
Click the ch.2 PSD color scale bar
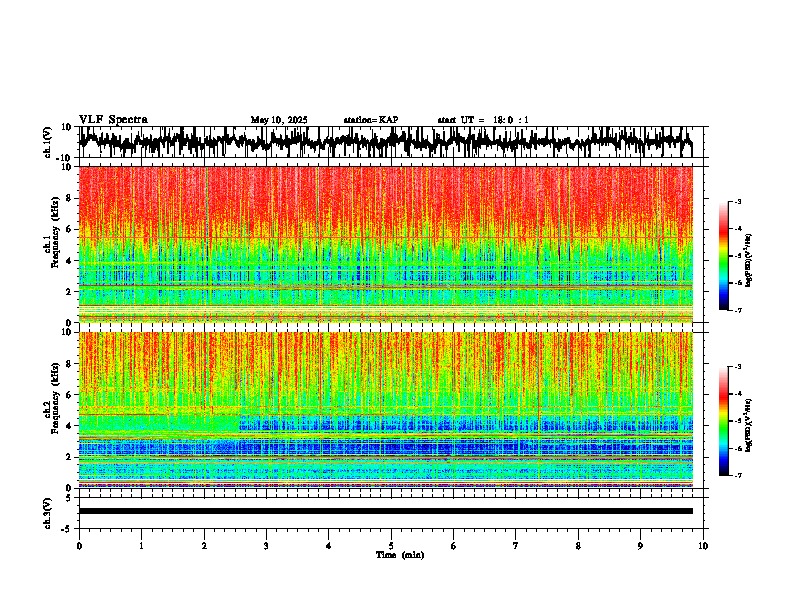pyautogui.click(x=724, y=421)
